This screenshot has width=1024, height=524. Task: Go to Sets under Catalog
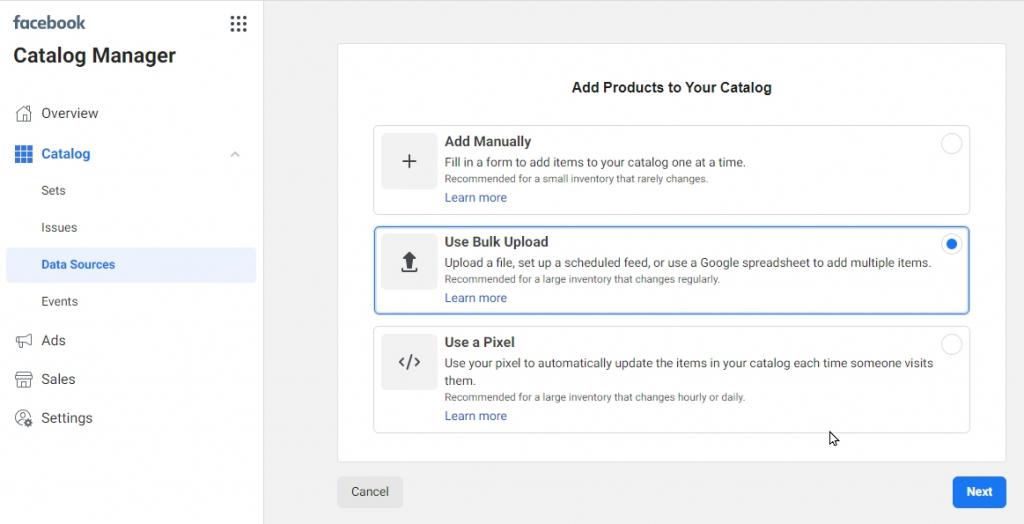53,191
